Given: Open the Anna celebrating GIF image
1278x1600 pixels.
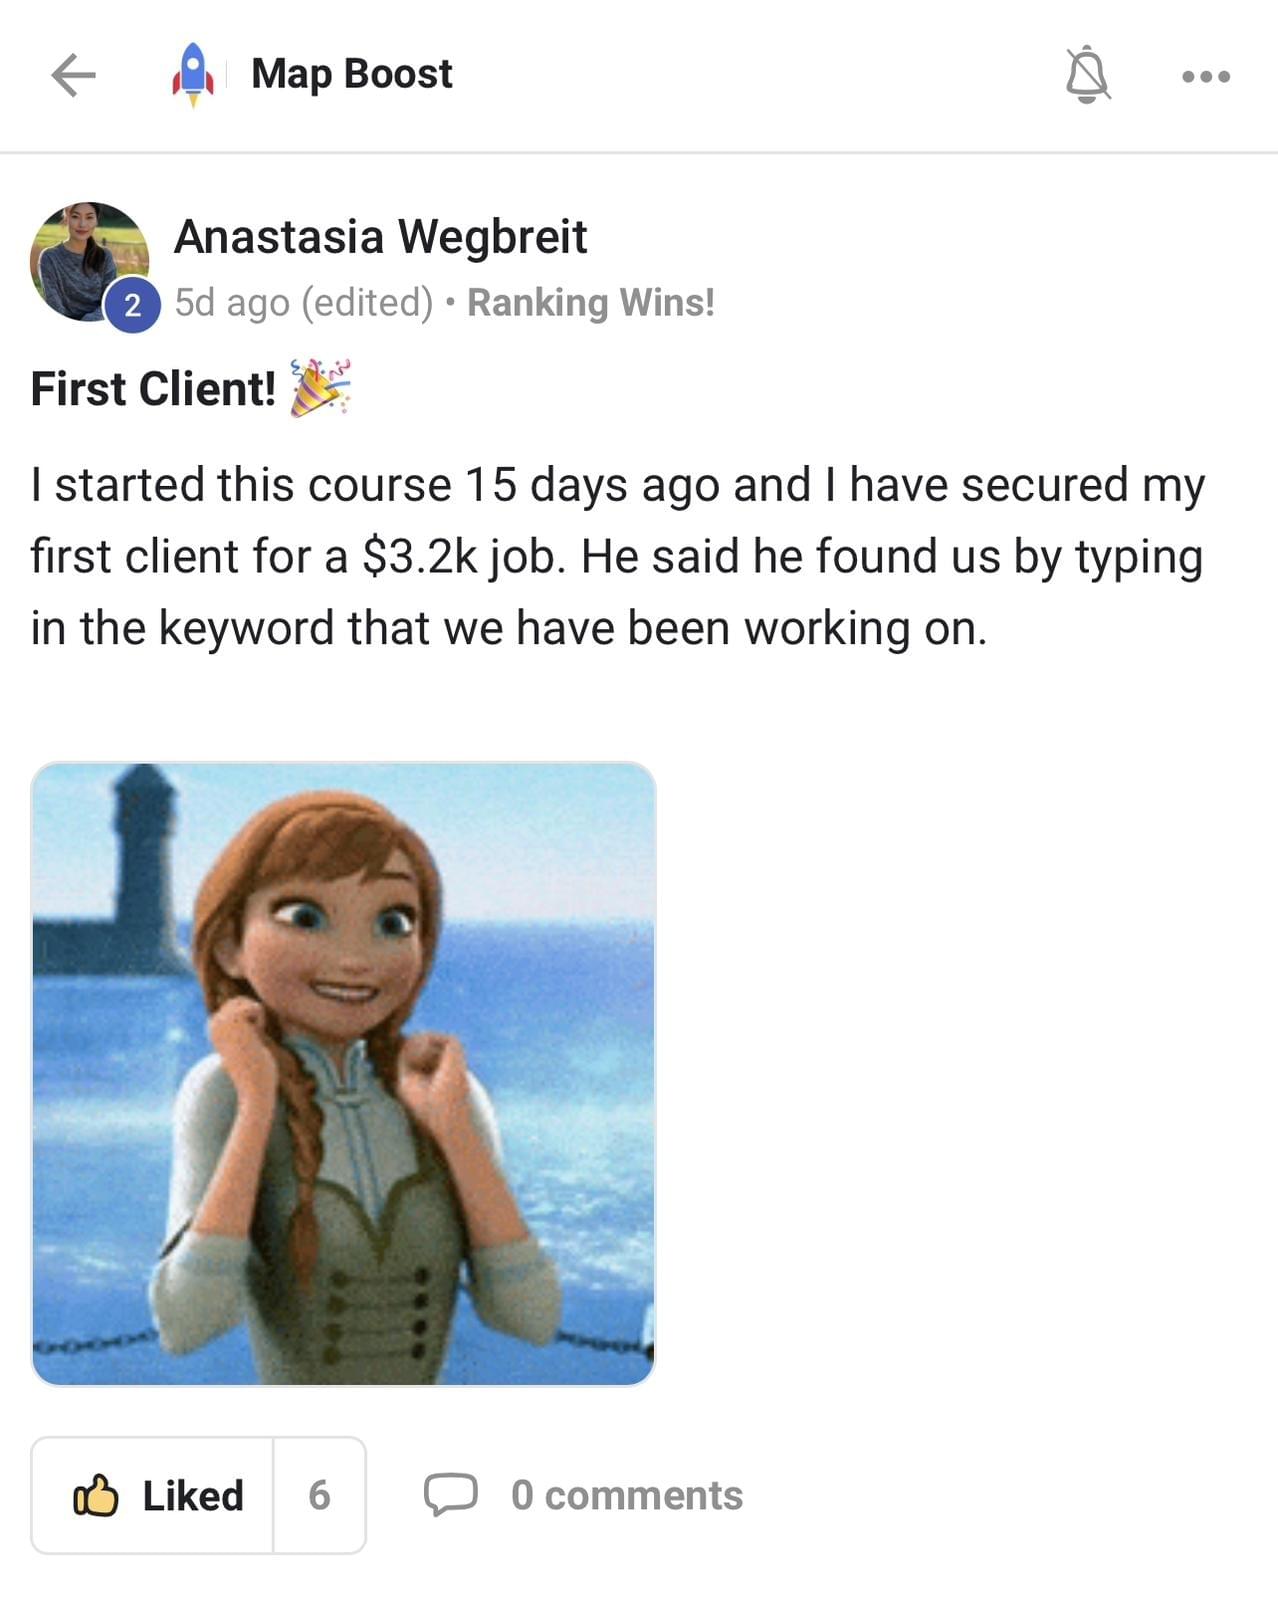Looking at the screenshot, I should pyautogui.click(x=343, y=1074).
